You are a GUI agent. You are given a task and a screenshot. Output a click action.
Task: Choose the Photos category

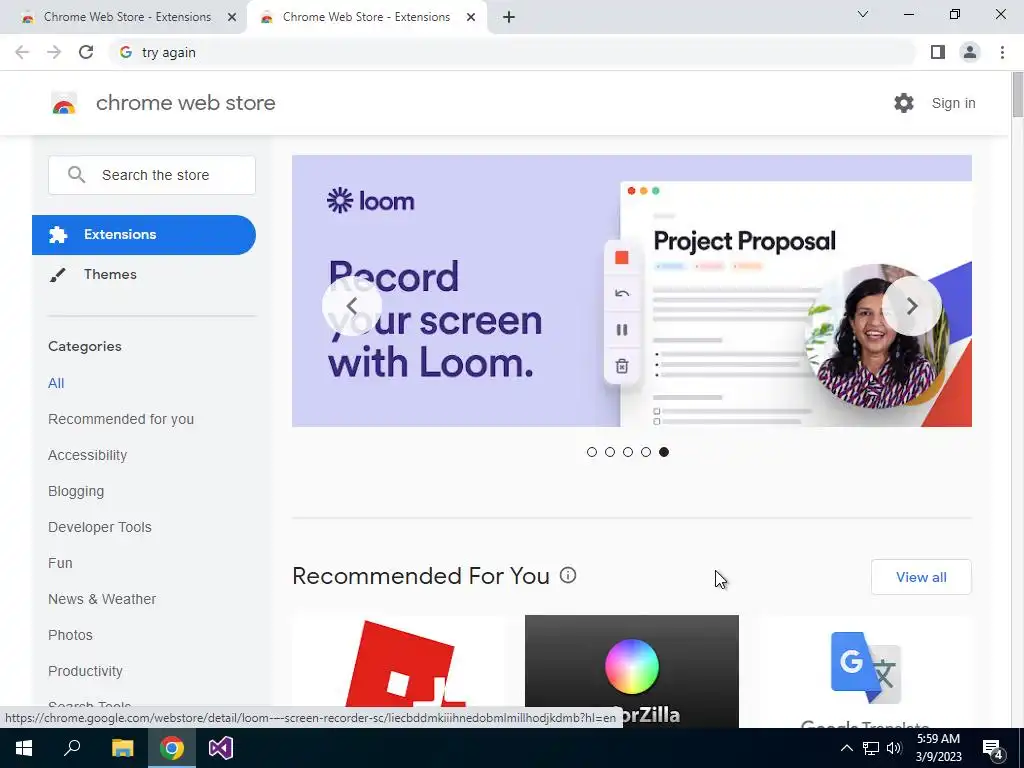71,635
